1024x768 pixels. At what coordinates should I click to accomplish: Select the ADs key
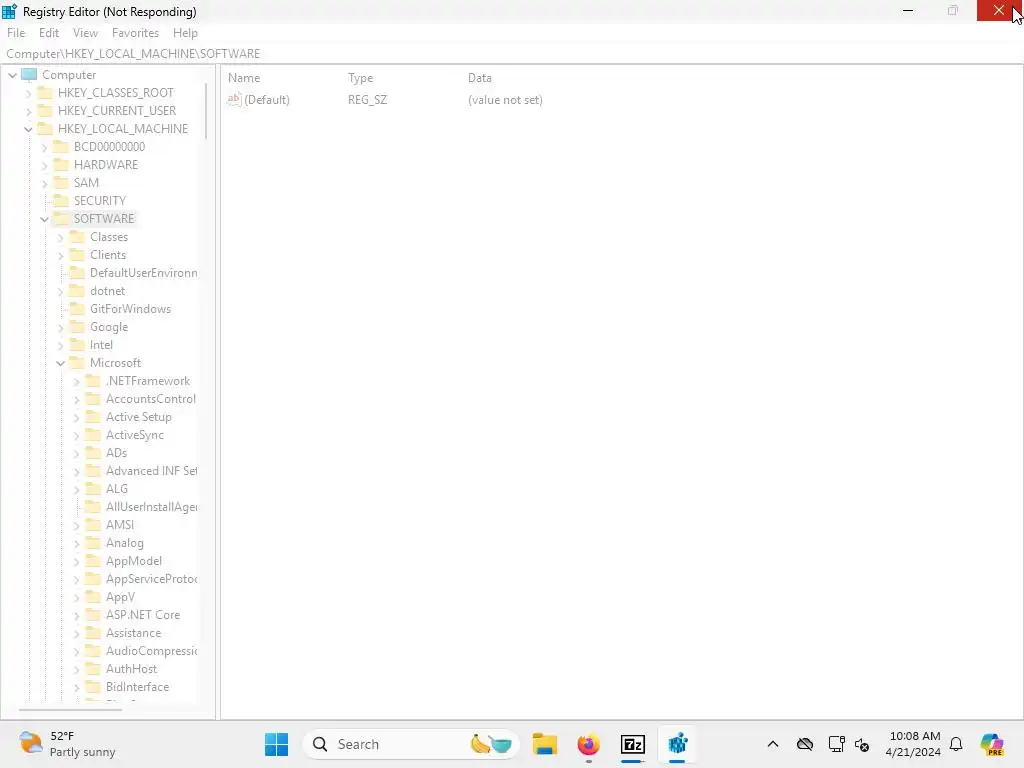coord(116,453)
